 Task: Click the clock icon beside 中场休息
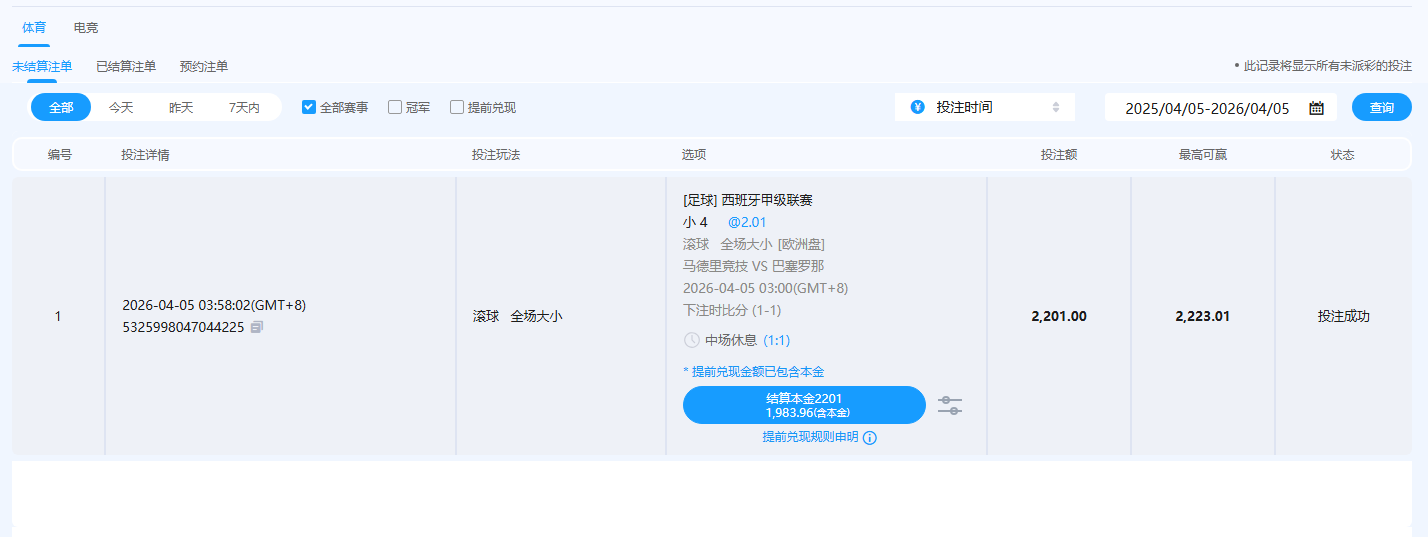[691, 340]
